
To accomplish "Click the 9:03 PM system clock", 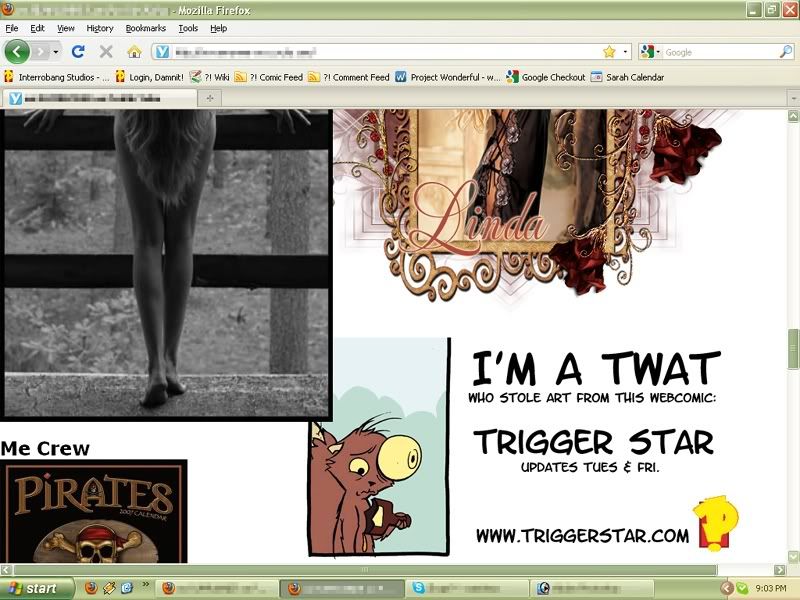I will [770, 588].
